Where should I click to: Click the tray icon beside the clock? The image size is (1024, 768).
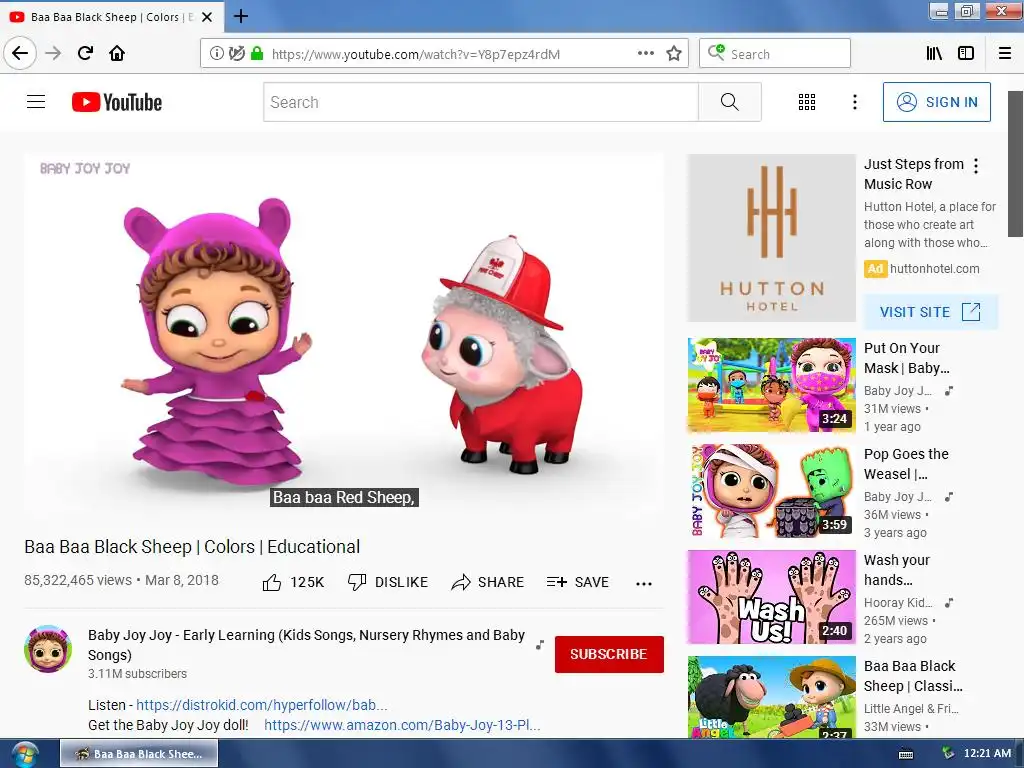point(948,754)
